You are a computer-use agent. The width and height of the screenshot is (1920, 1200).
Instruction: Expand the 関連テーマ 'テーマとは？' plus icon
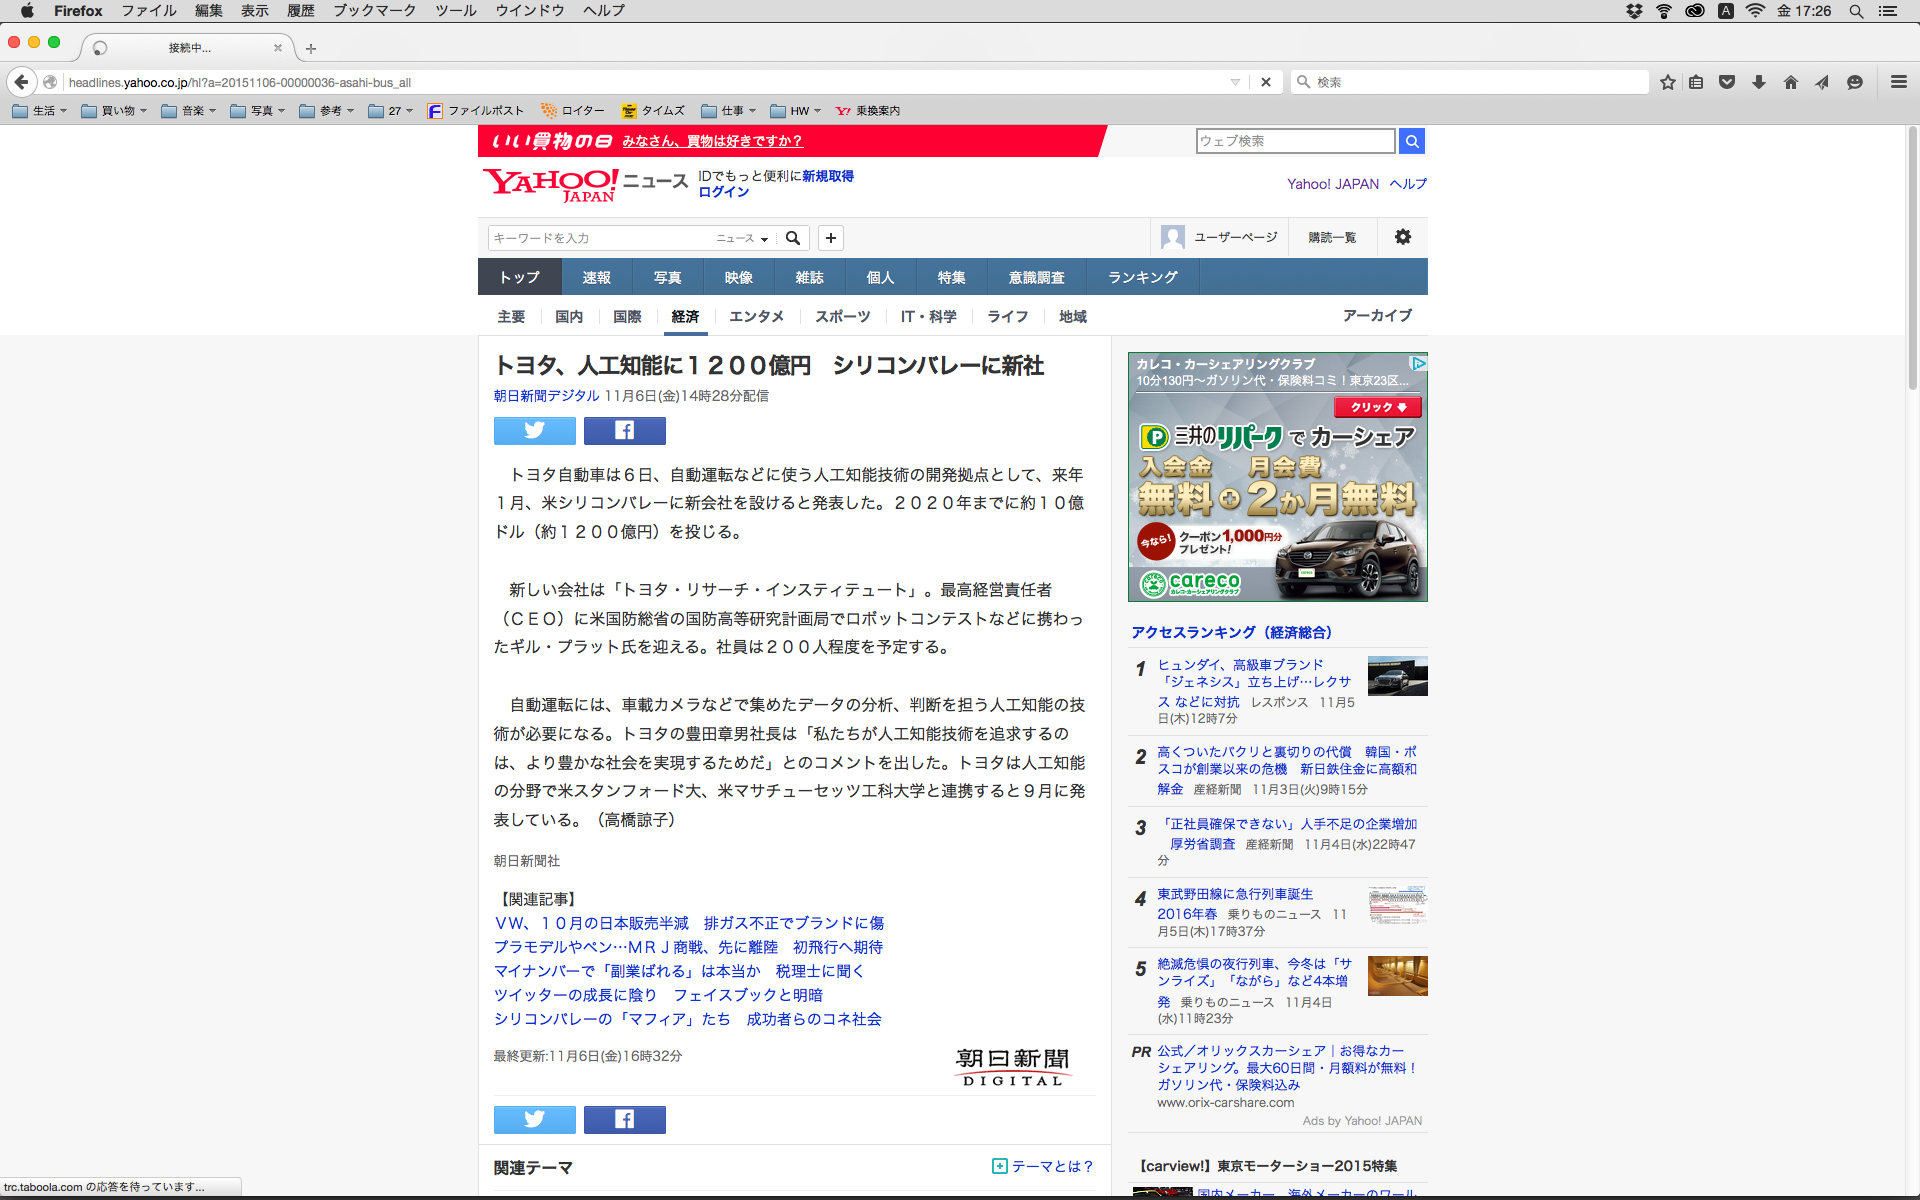pos(999,1166)
